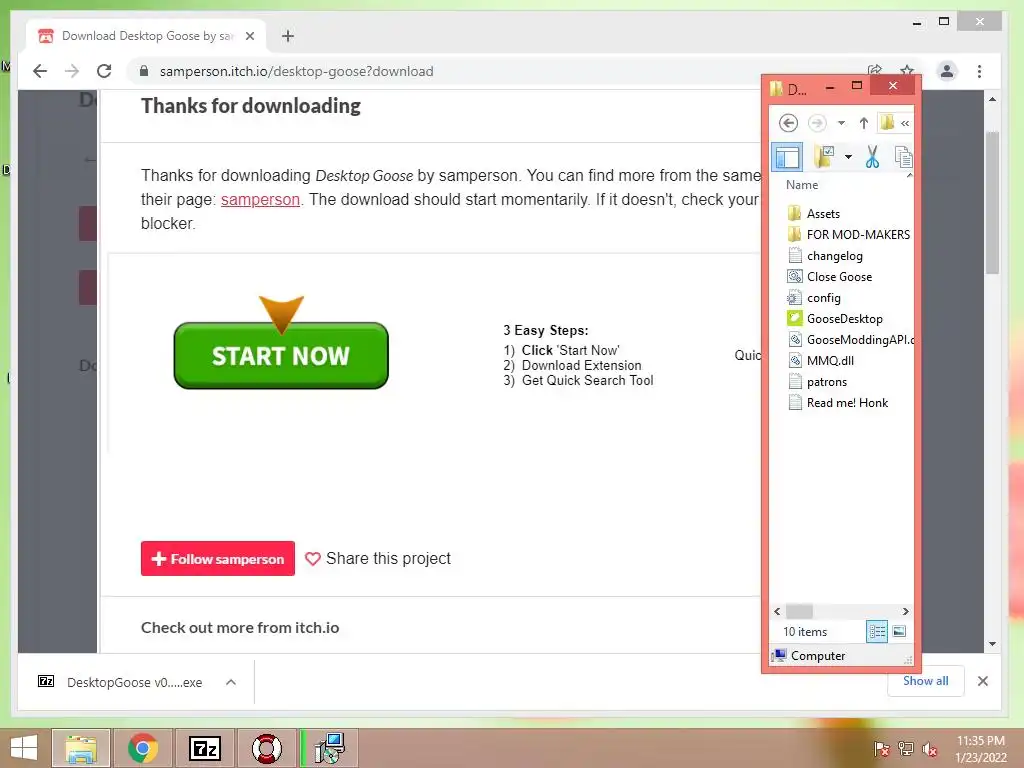
Task: Go back in the Explorer window
Action: coord(788,123)
